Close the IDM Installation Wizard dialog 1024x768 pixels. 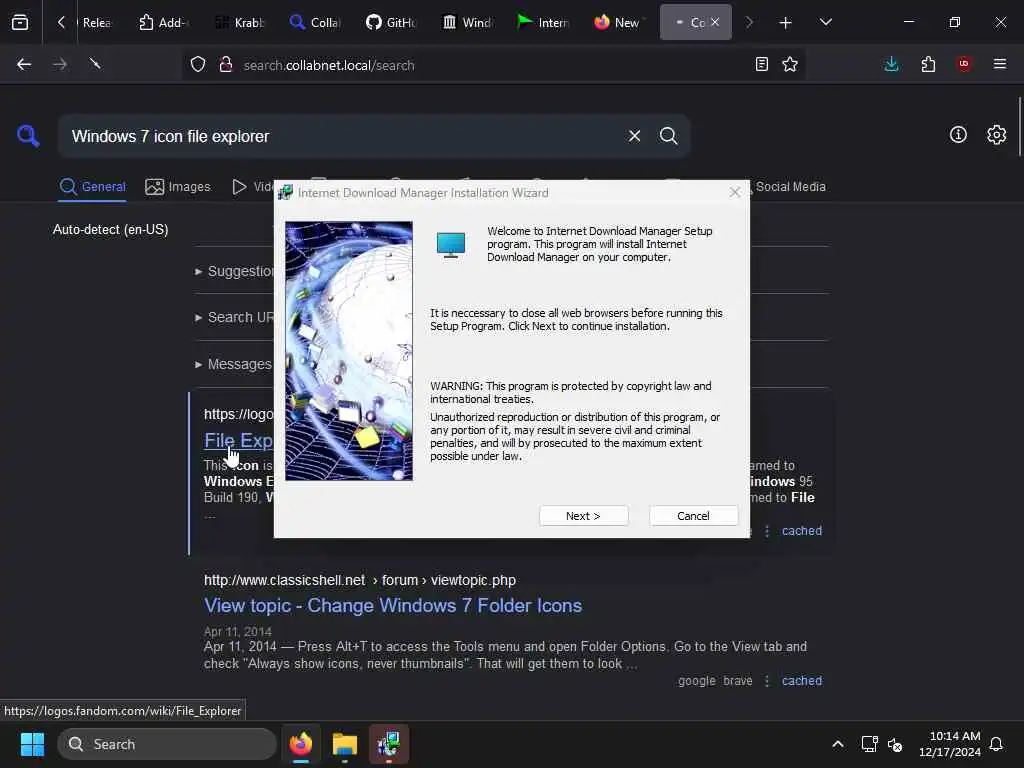coord(735,192)
